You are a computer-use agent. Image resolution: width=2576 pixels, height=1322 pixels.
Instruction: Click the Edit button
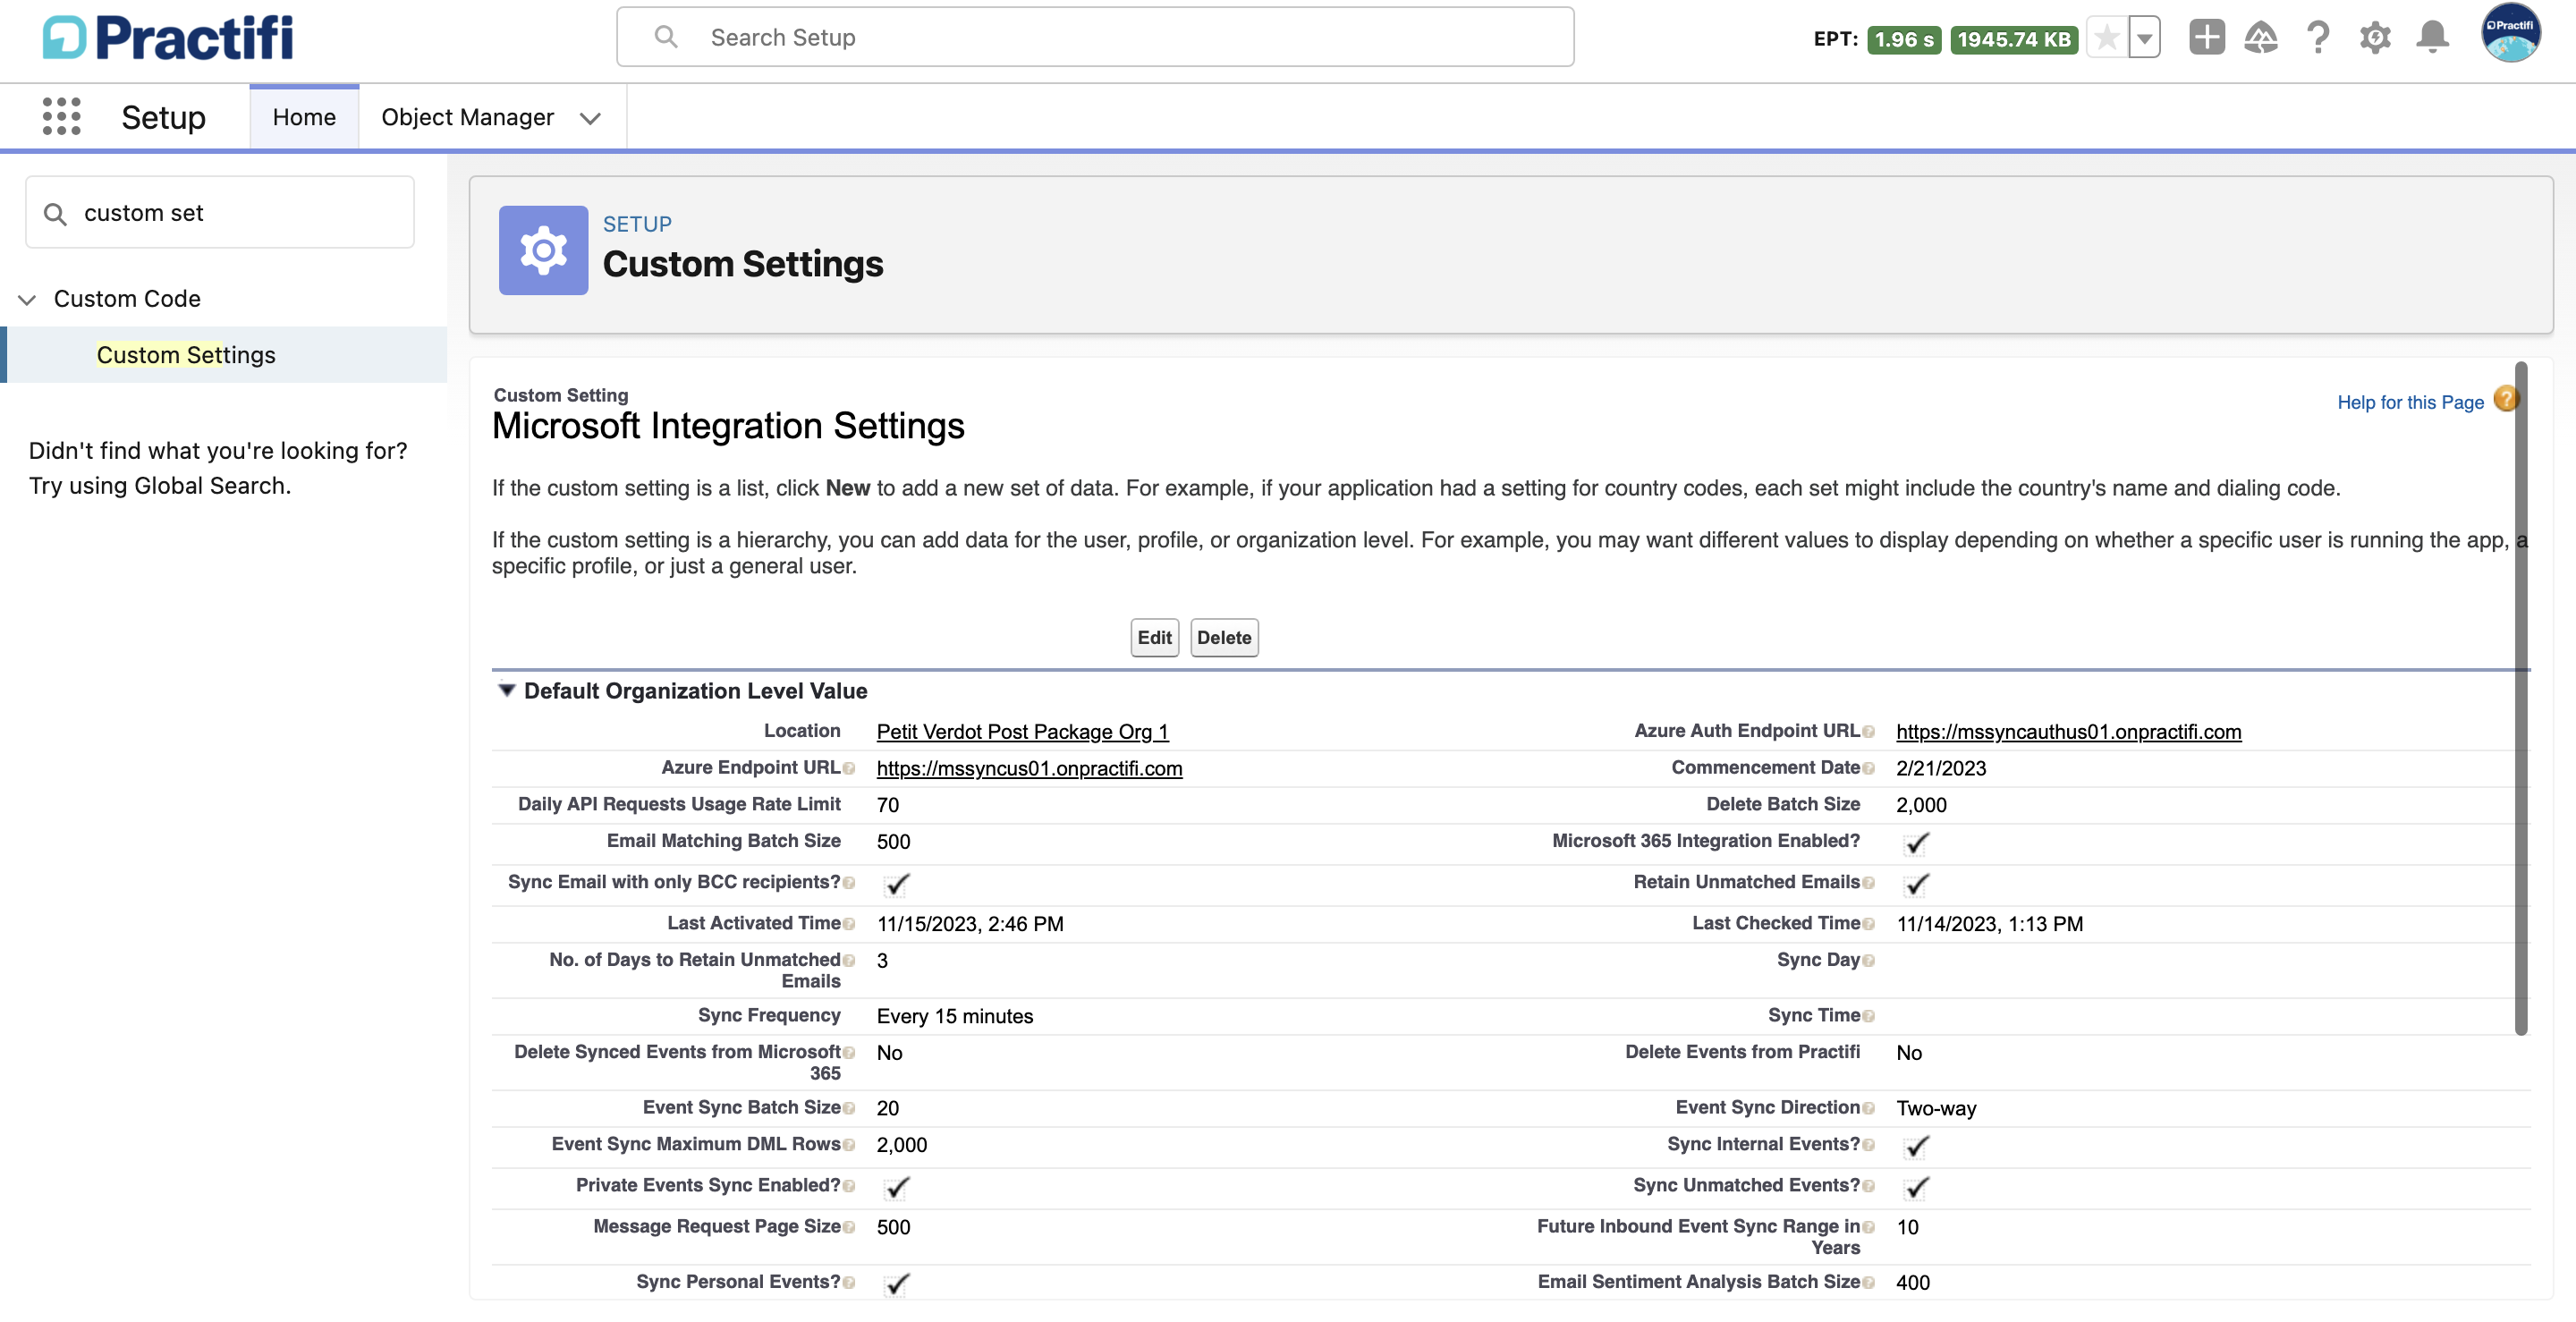[x=1154, y=638]
